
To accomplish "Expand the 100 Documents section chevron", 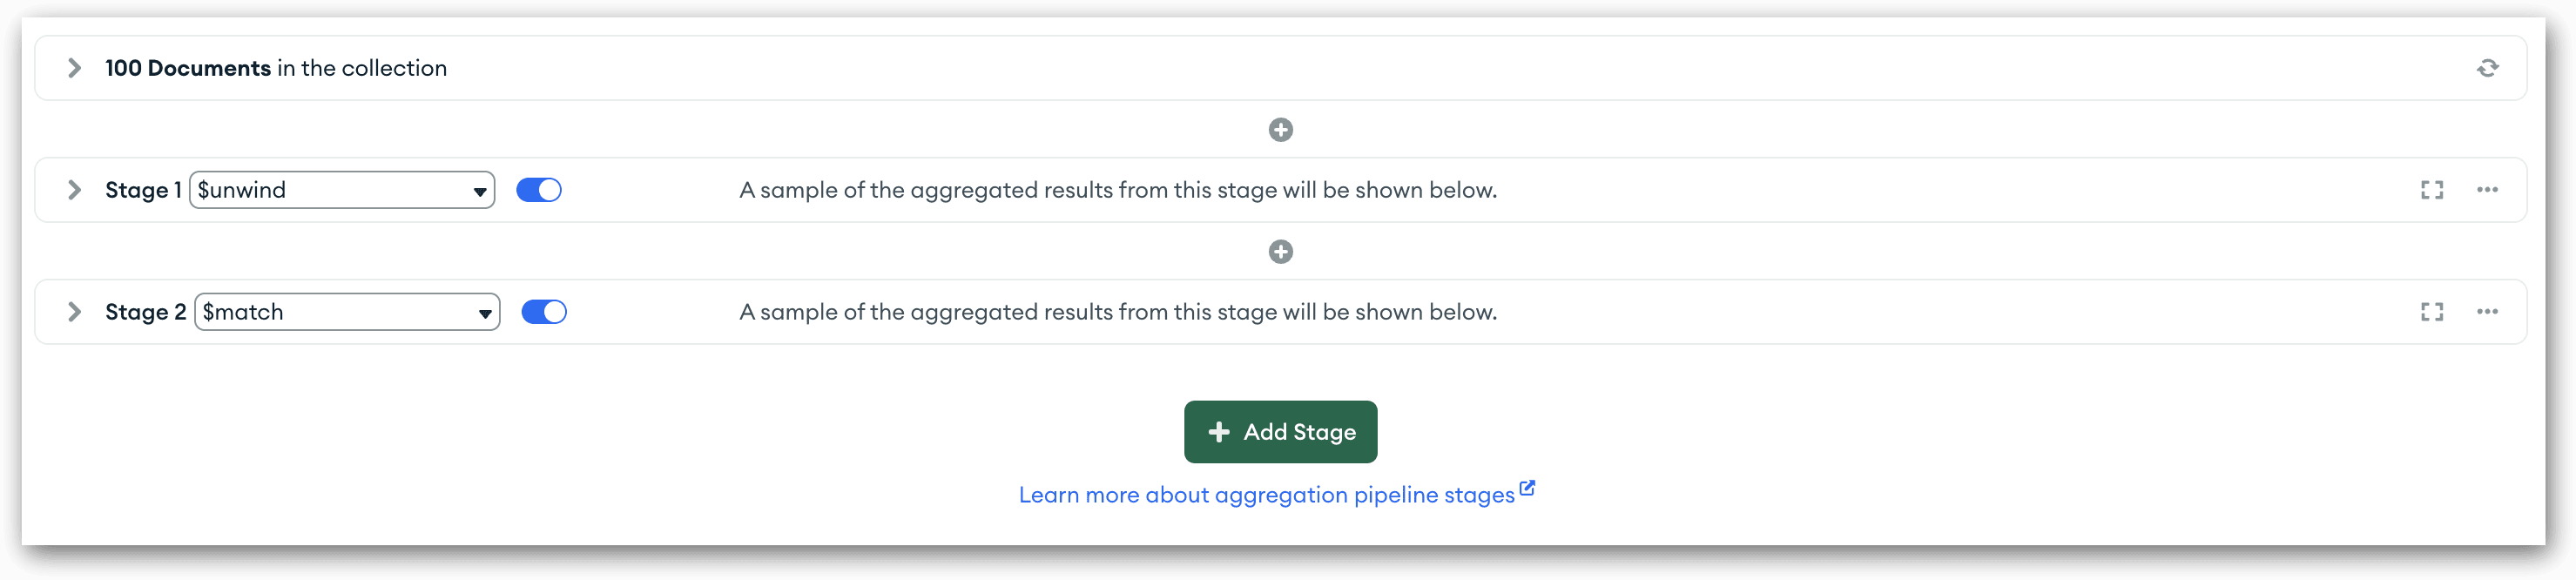I will click(74, 68).
